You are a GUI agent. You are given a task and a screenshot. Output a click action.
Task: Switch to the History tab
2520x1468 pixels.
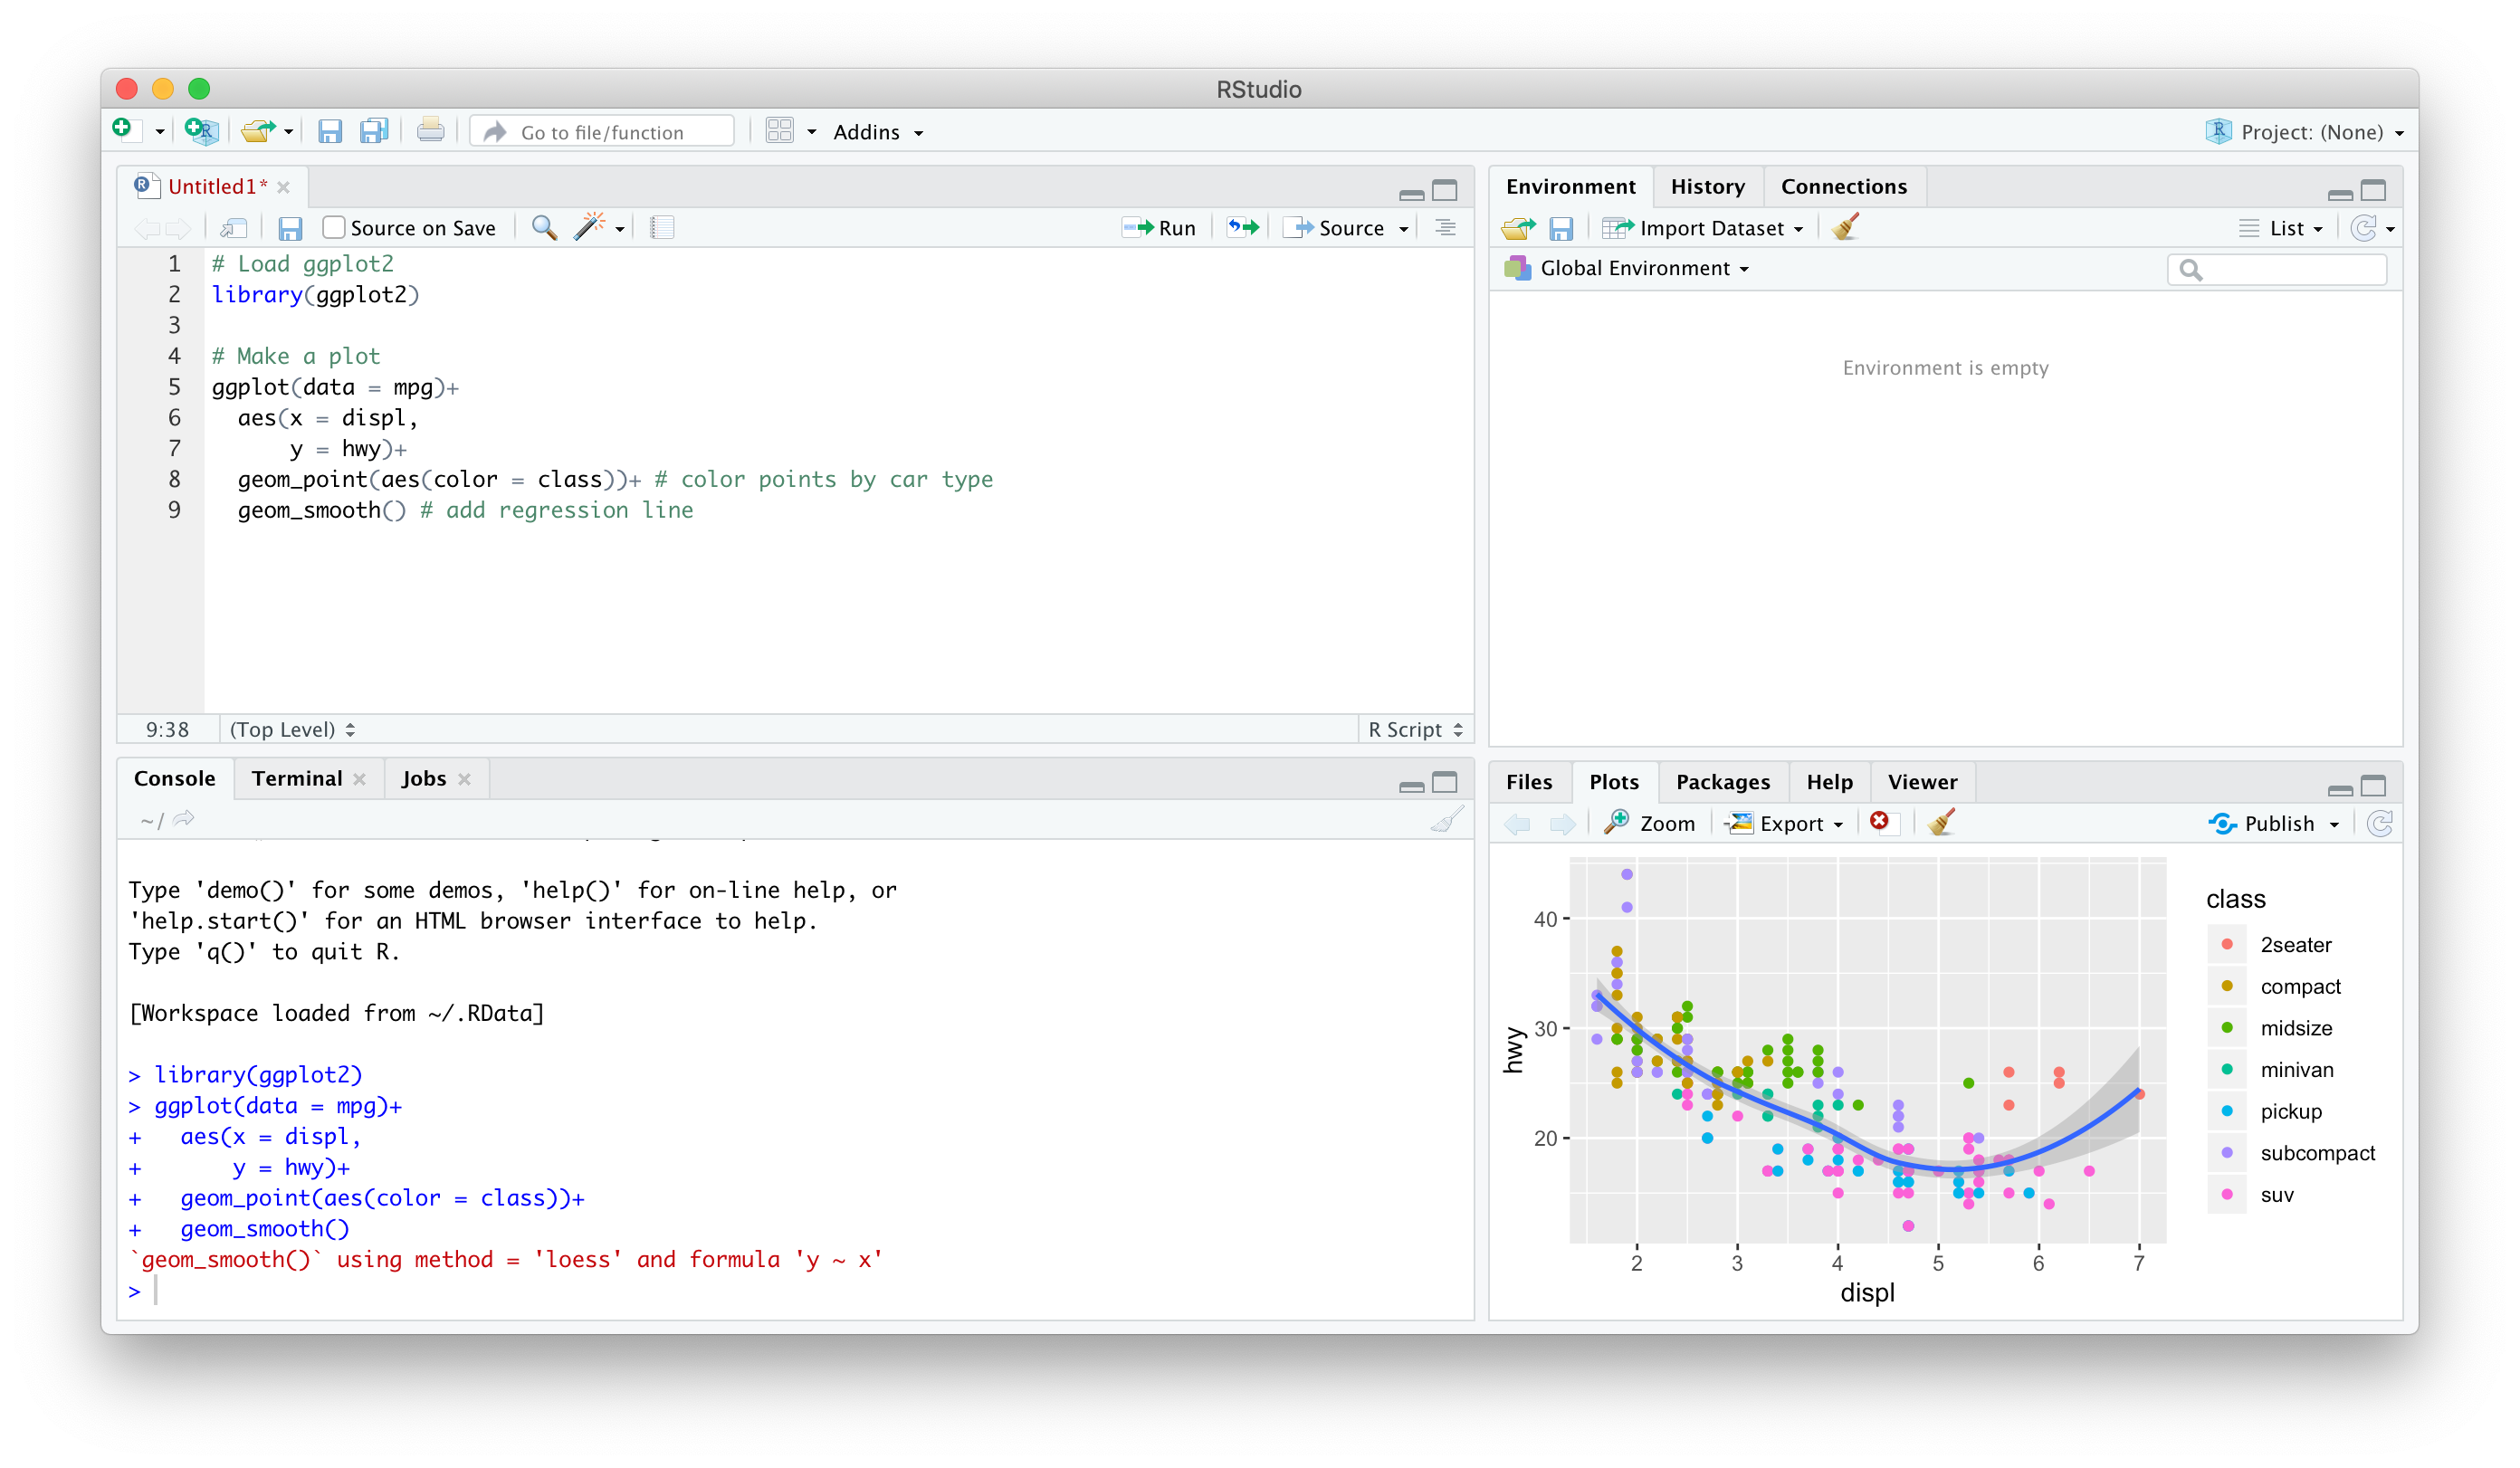pyautogui.click(x=1707, y=186)
